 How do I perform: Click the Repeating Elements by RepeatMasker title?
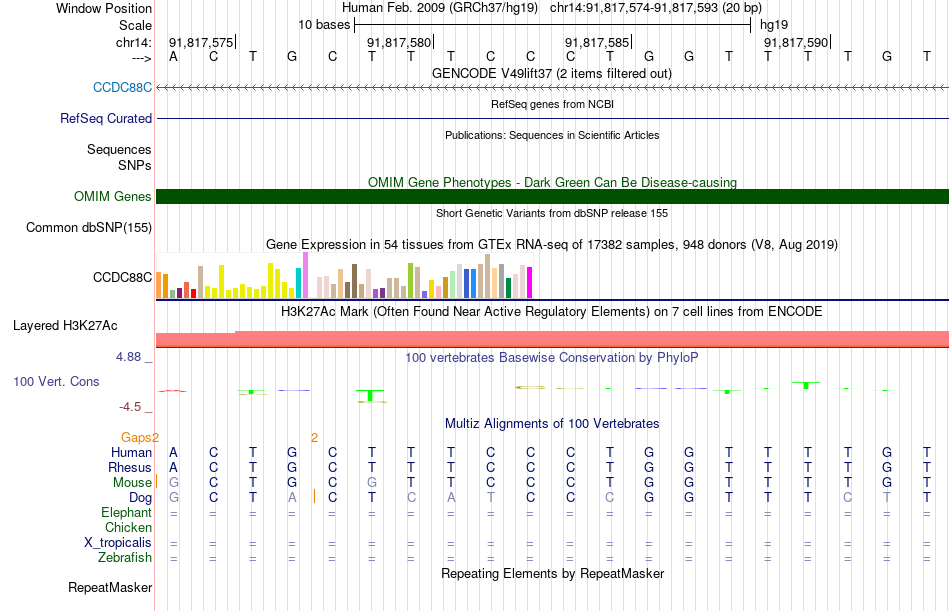click(553, 573)
